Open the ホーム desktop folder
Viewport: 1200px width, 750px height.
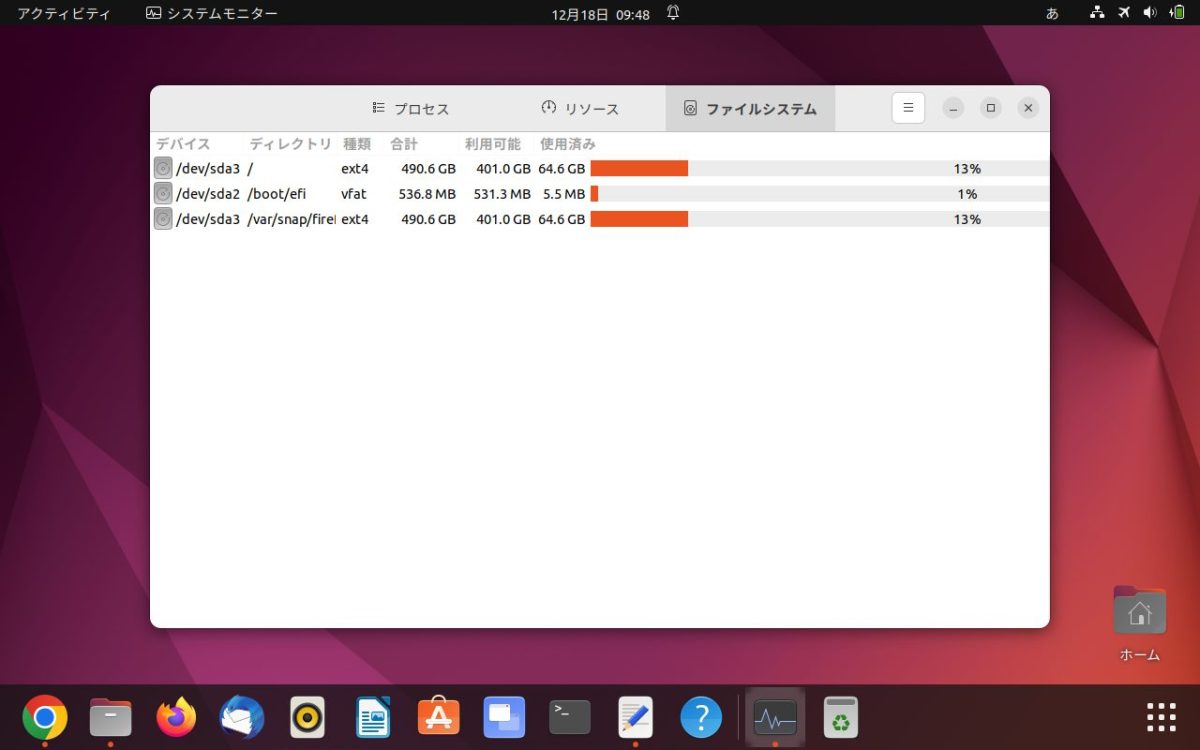(x=1139, y=624)
